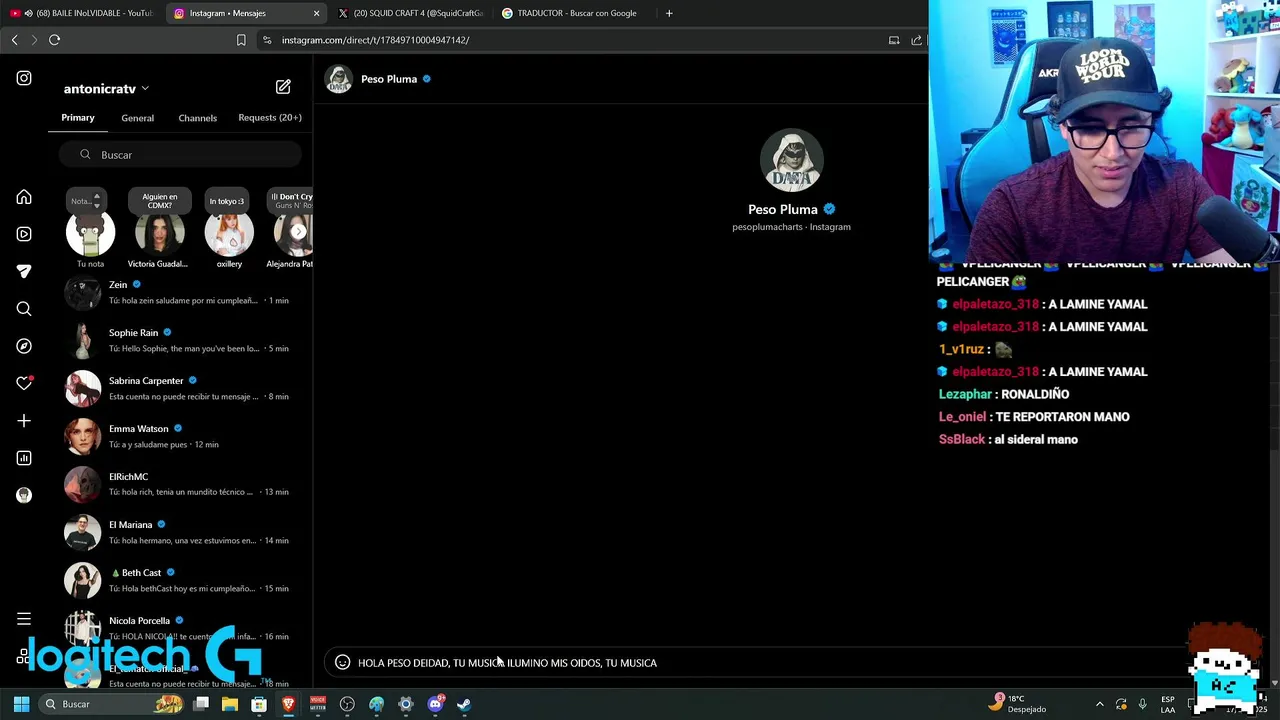Screen dimensions: 1280x720
Task: Switch to the Channels tab
Action: 198,118
